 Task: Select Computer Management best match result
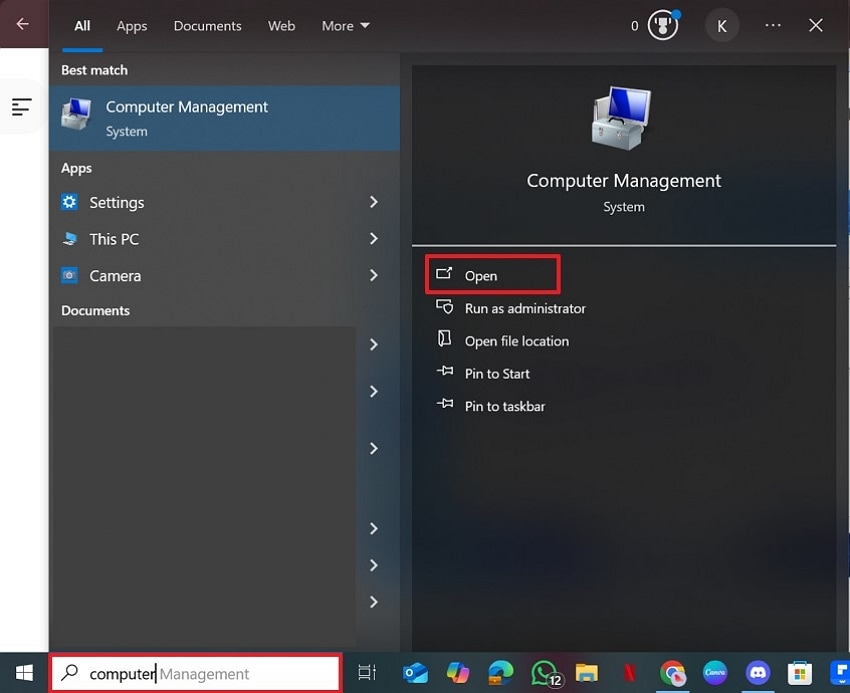pos(224,118)
